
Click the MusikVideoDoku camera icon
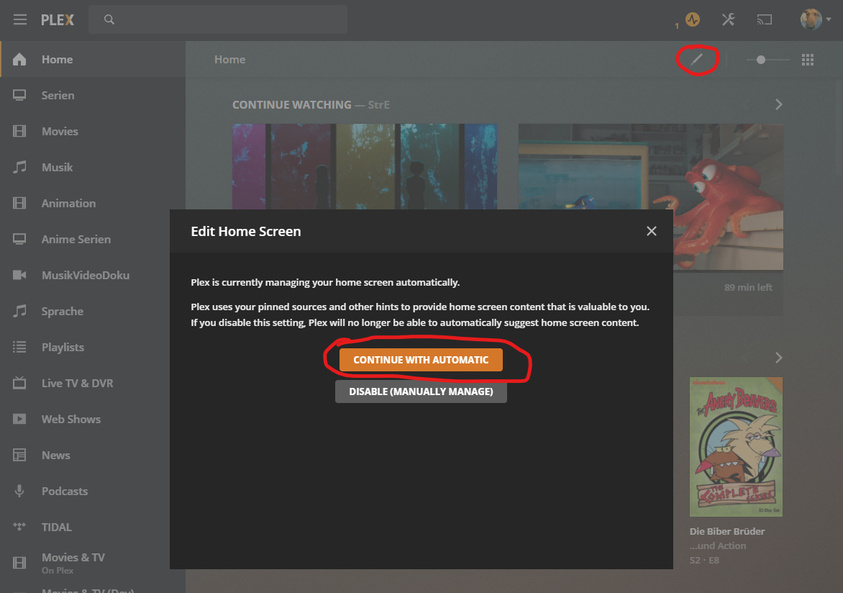point(19,275)
